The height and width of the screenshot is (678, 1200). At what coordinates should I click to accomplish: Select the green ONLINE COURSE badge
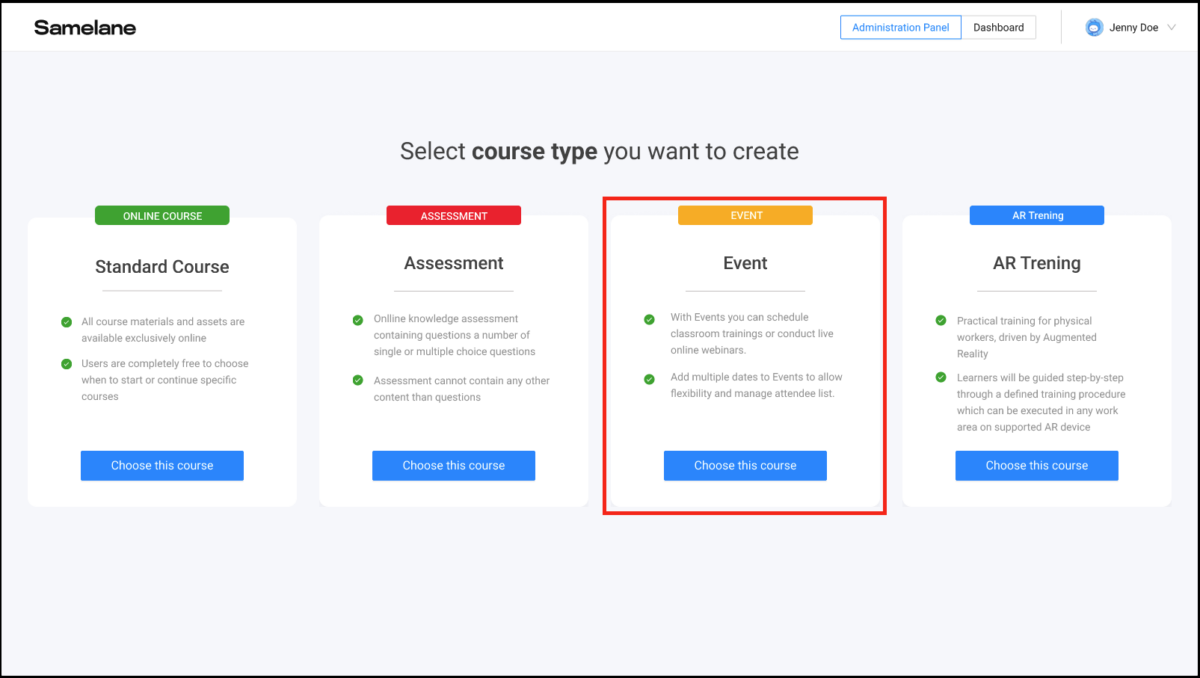point(162,214)
